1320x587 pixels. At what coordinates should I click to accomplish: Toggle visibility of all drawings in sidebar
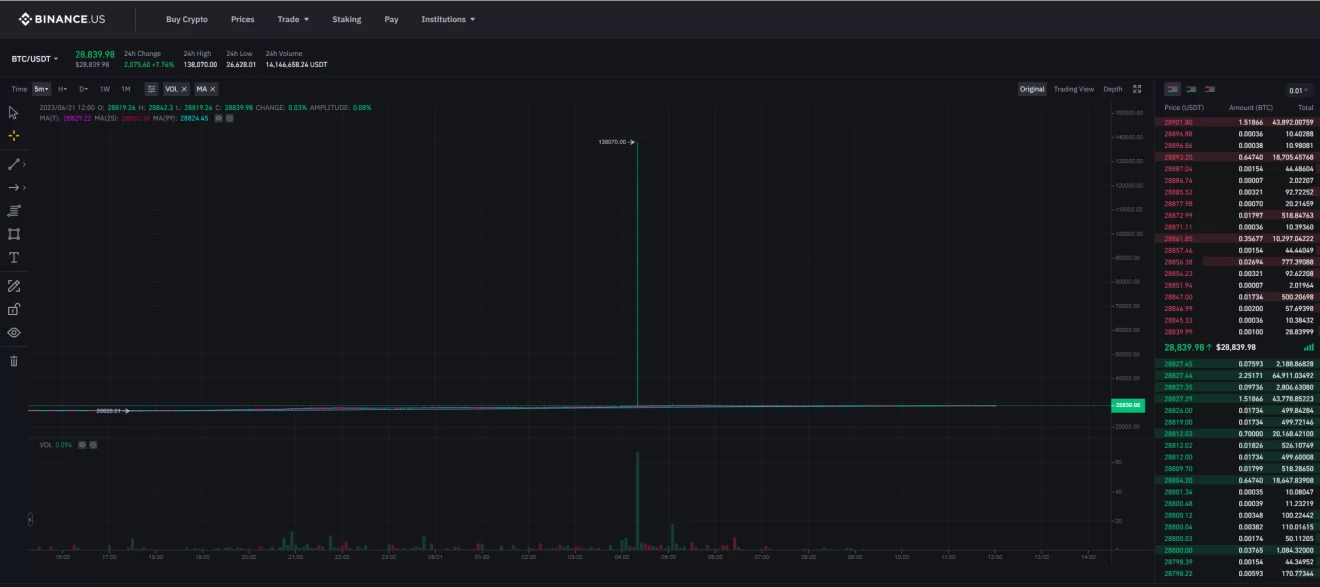tap(14, 333)
